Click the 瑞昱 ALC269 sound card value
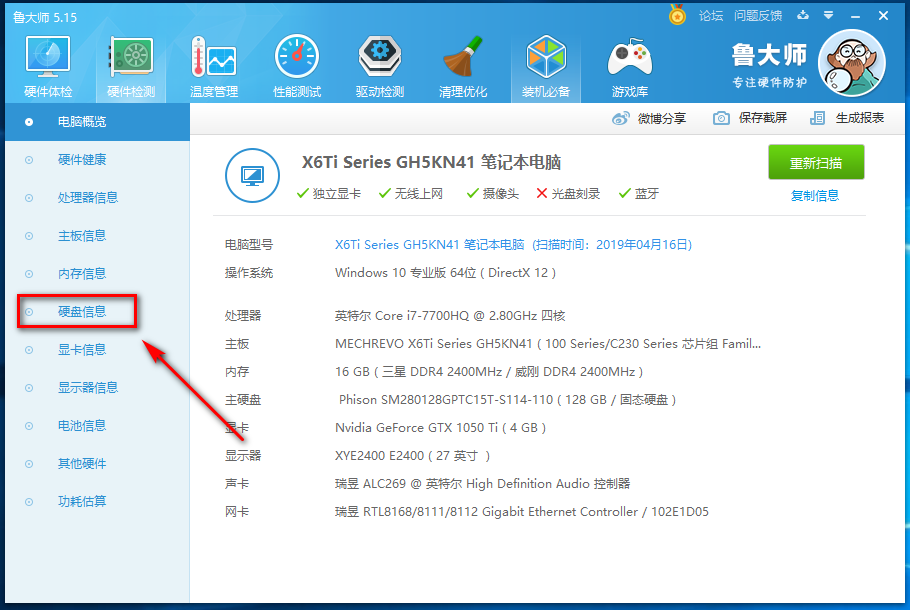This screenshot has height=610, width=910. coord(482,483)
